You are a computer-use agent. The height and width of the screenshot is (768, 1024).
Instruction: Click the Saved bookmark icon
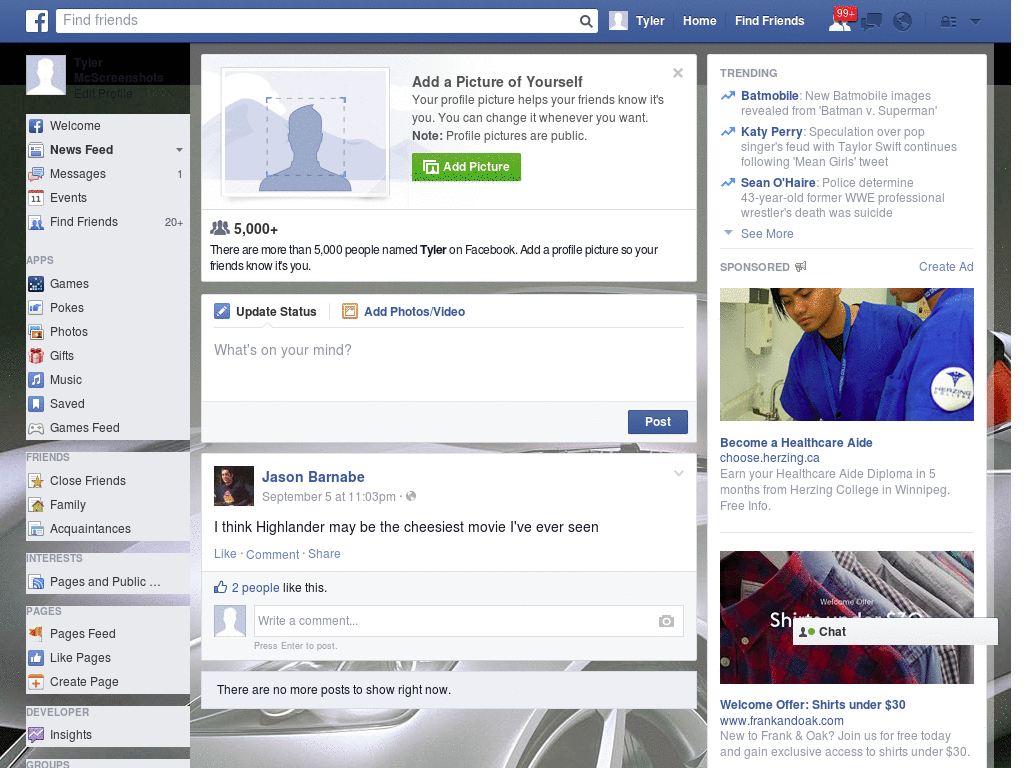click(x=36, y=404)
